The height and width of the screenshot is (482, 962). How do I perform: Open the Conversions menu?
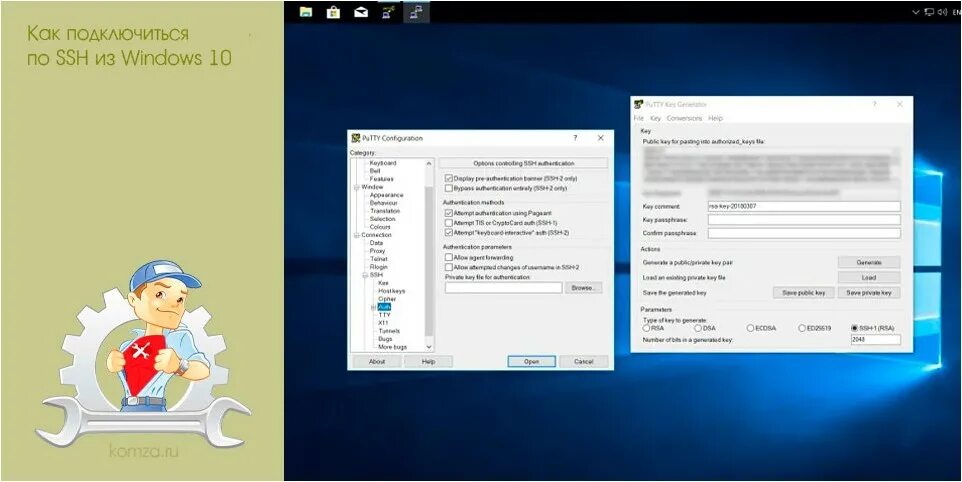[684, 118]
